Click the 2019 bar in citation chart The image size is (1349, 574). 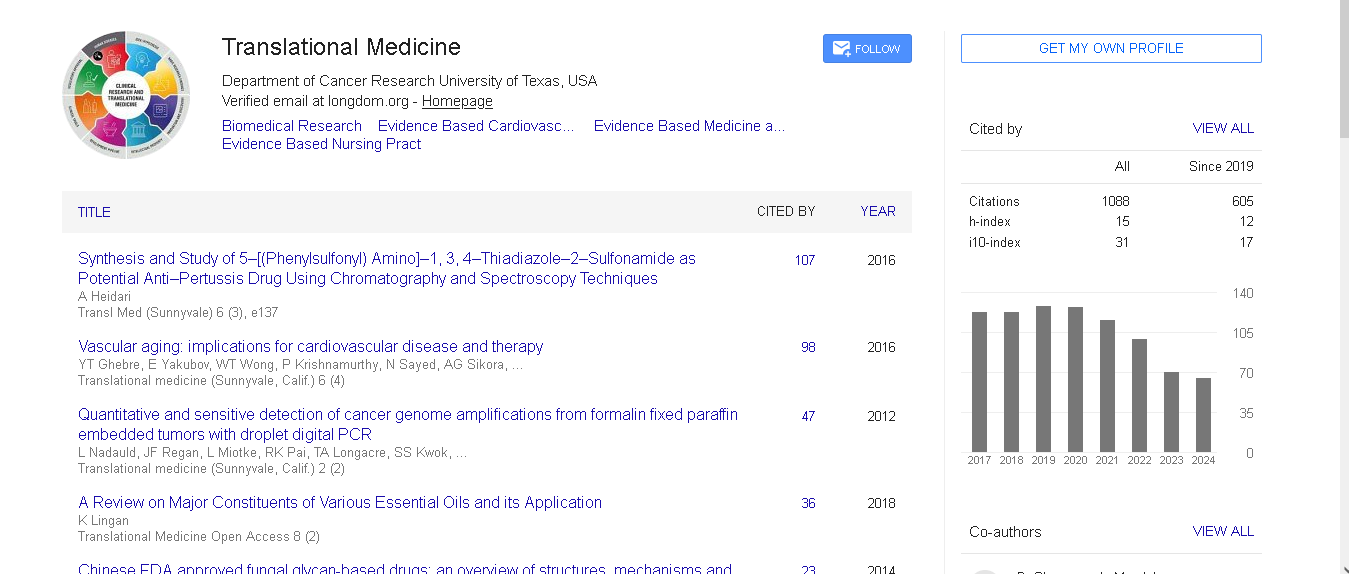[x=1043, y=379]
